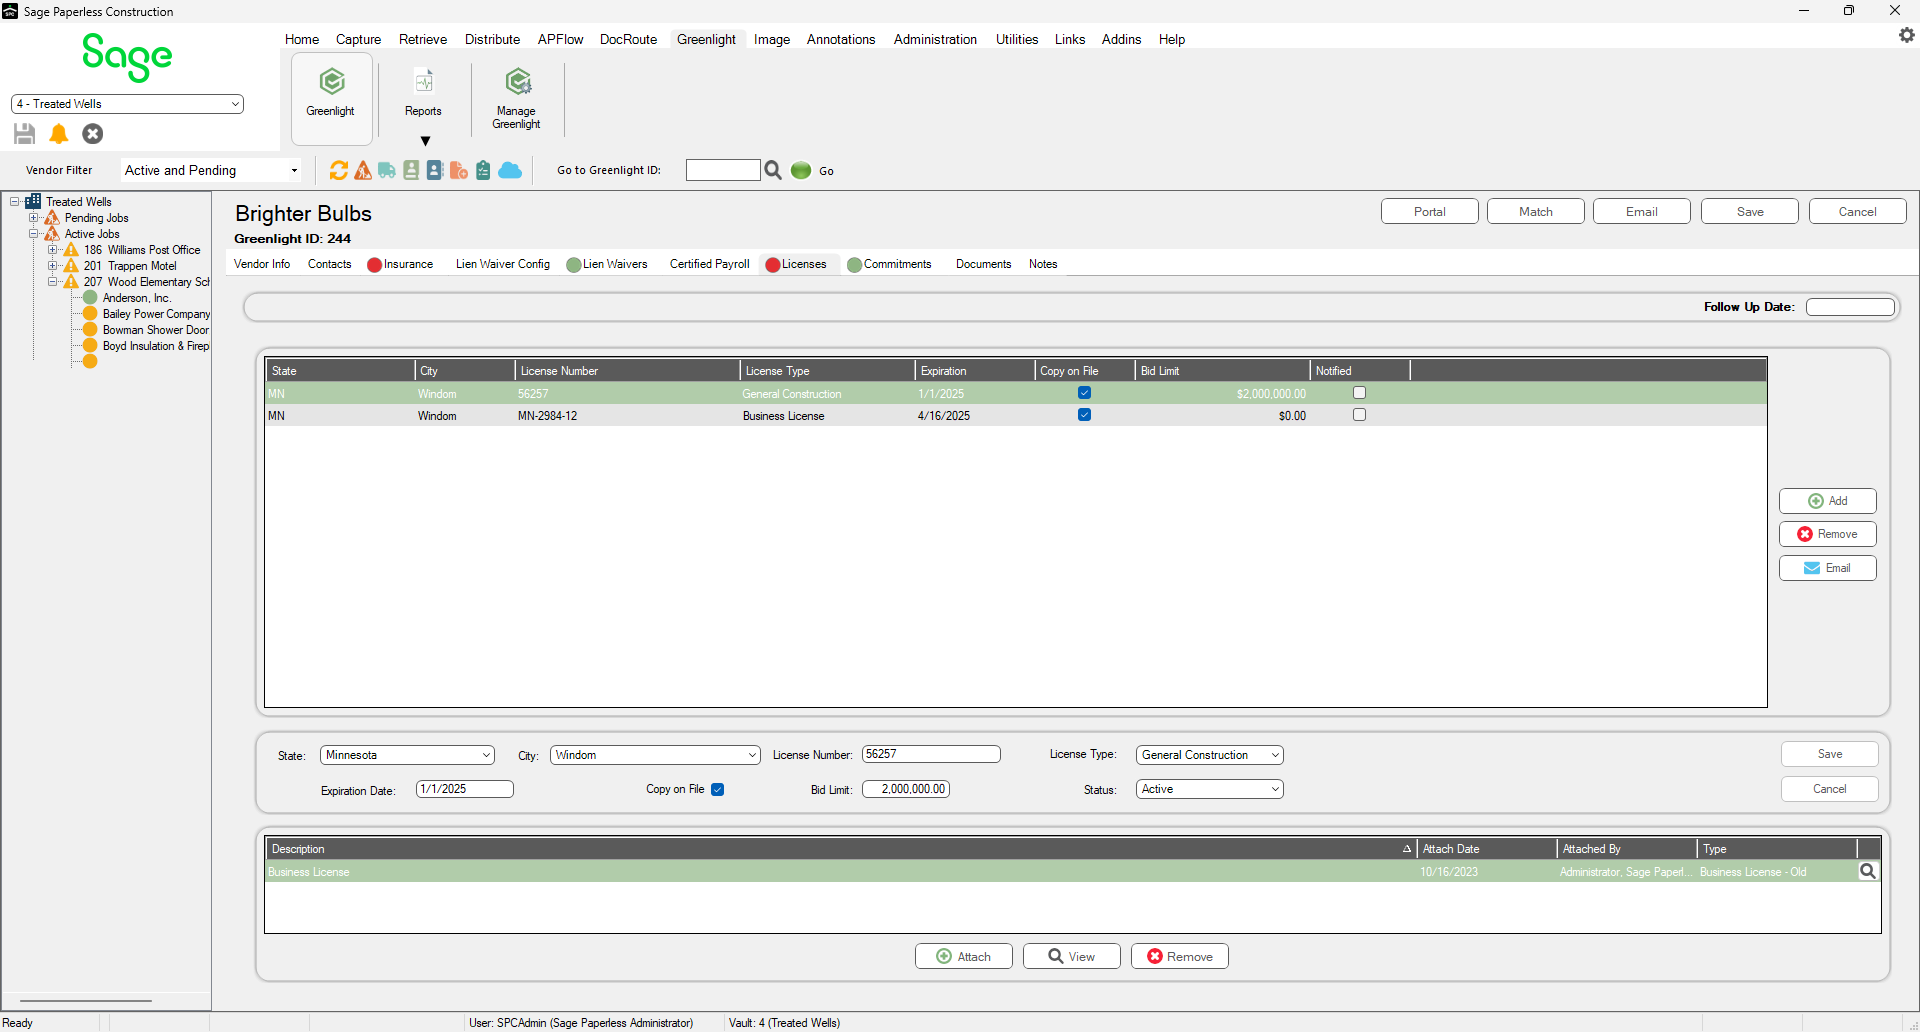Expand job 186 Williams Post Office
This screenshot has height=1032, width=1920.
pyautogui.click(x=53, y=250)
